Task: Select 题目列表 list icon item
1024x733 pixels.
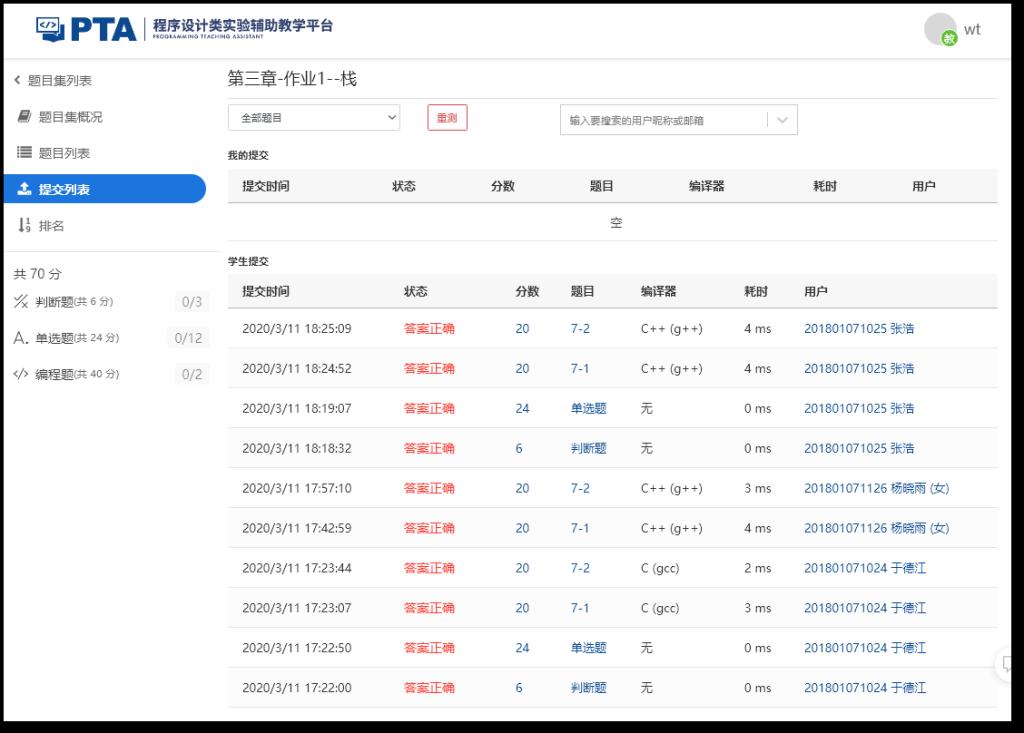Action: pos(25,153)
